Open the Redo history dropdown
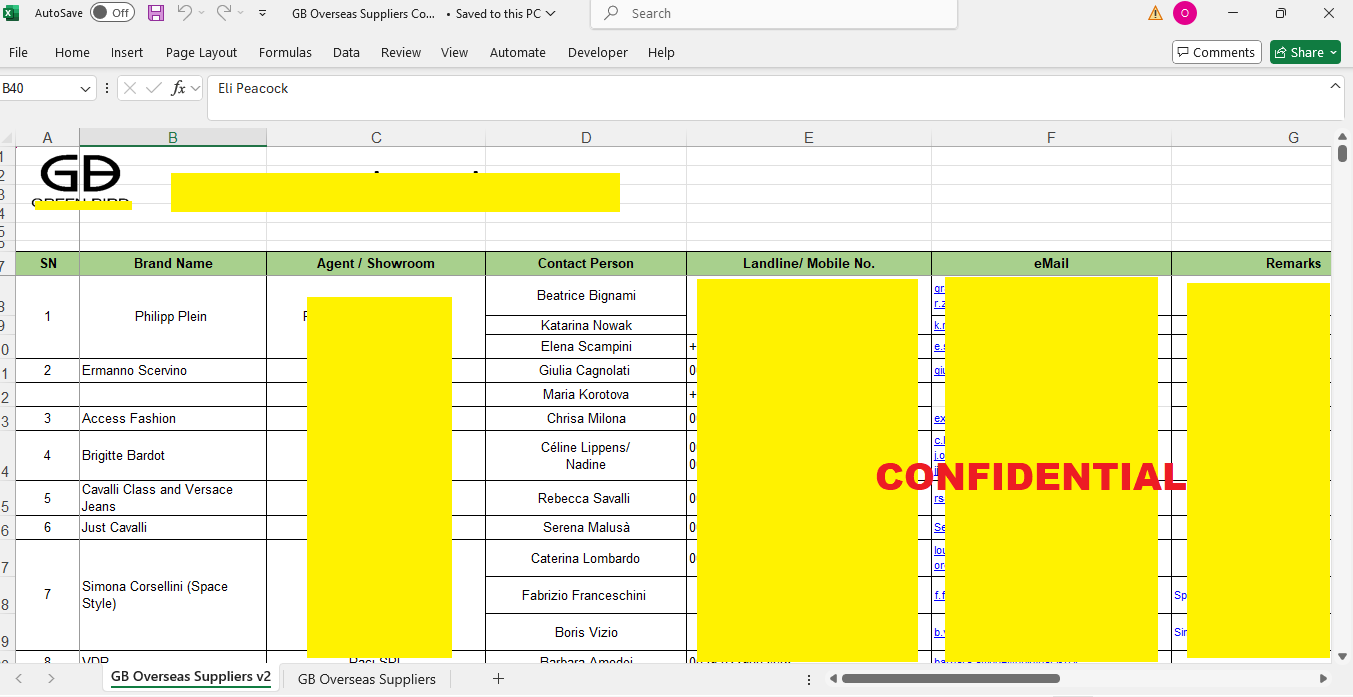The width and height of the screenshot is (1353, 697). [x=242, y=13]
